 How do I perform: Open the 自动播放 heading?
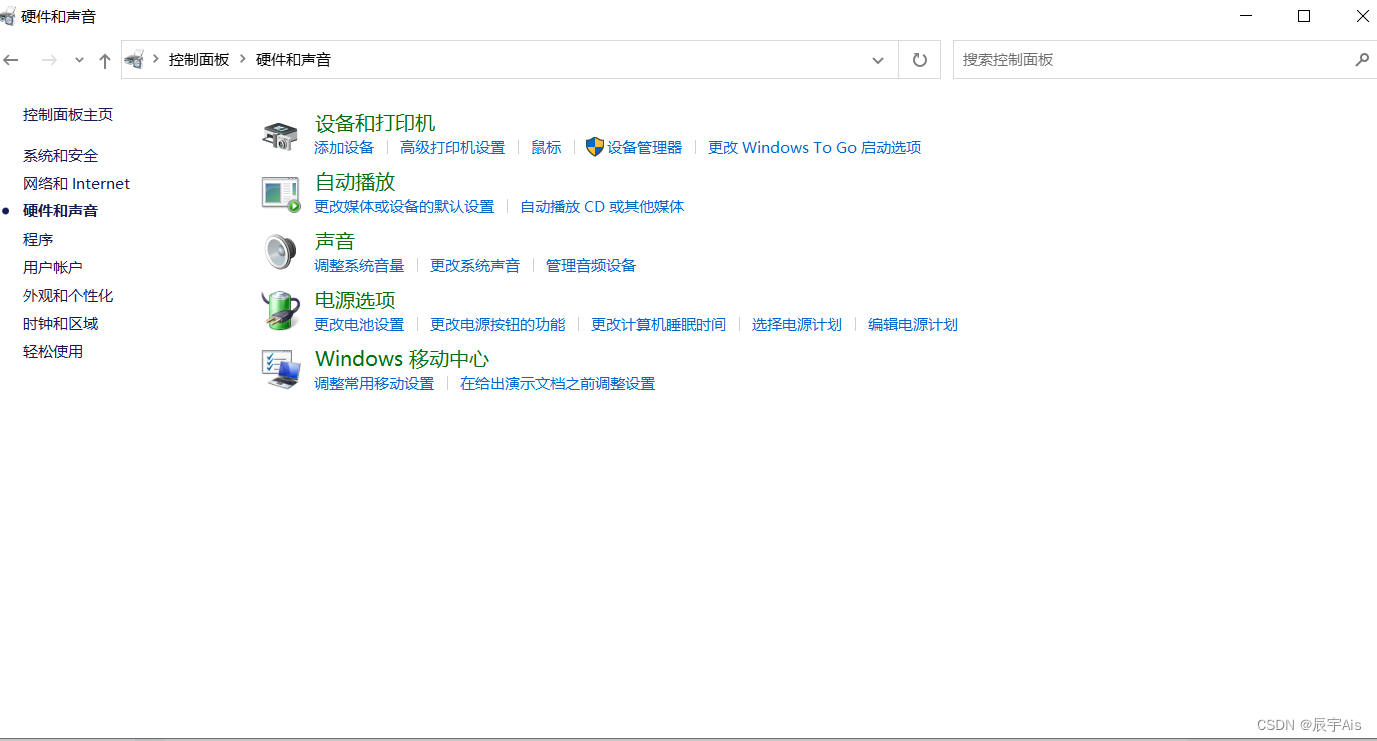pos(355,182)
